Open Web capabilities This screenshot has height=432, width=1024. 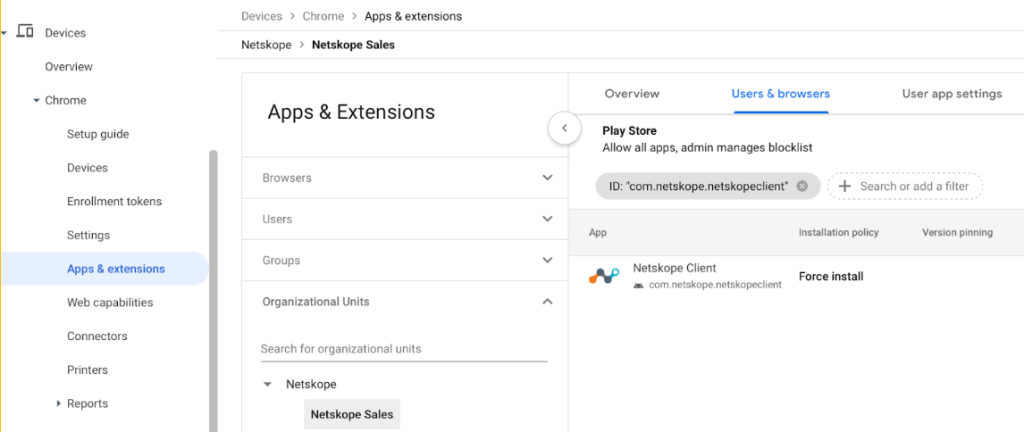tap(110, 302)
